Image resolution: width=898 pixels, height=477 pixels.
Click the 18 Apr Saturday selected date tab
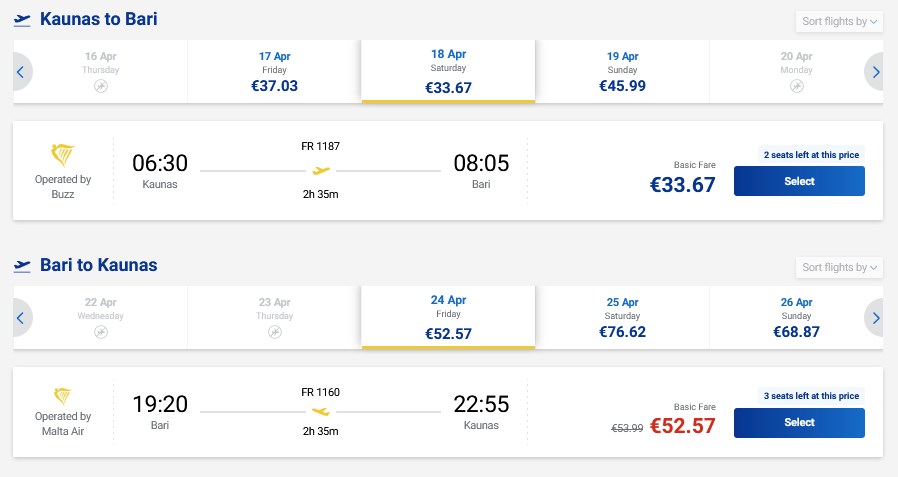point(448,71)
